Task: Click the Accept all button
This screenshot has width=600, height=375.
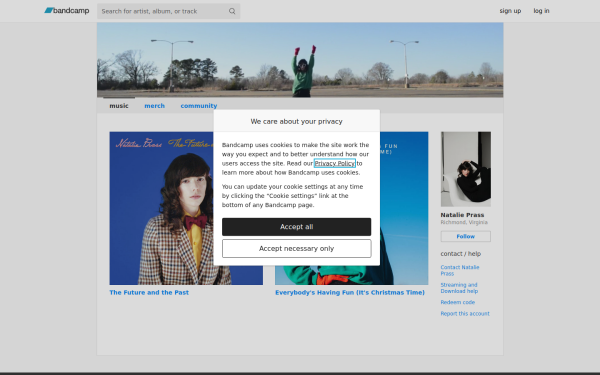Action: pos(297,227)
